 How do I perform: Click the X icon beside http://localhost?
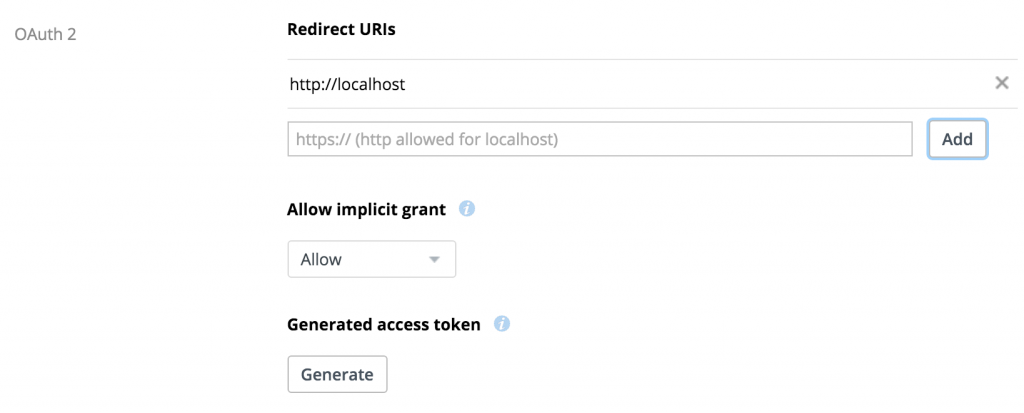click(1001, 83)
